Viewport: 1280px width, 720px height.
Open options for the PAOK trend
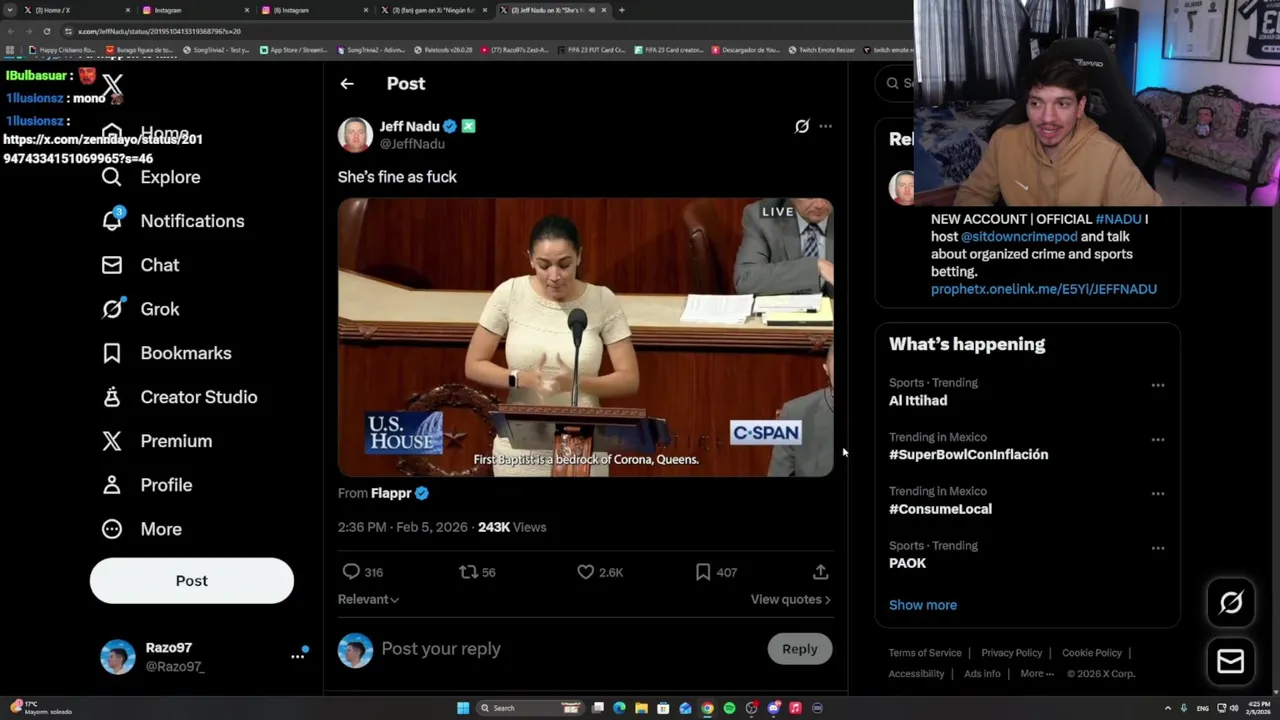point(1158,548)
